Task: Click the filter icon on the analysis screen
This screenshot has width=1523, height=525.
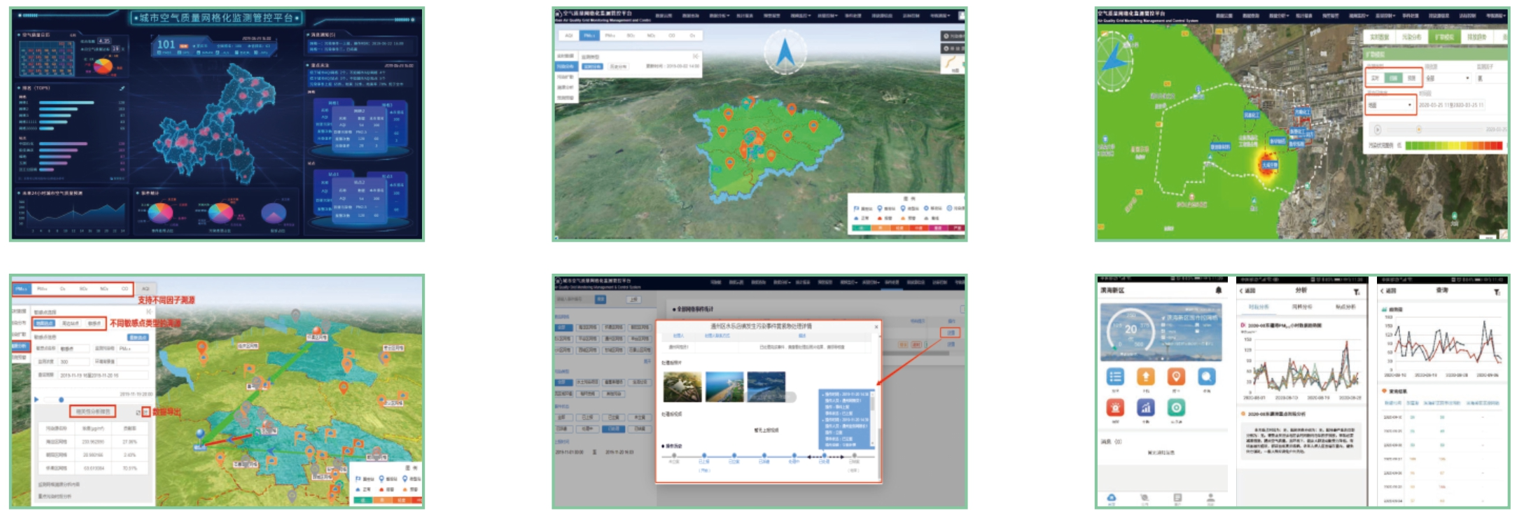Action: (1355, 291)
